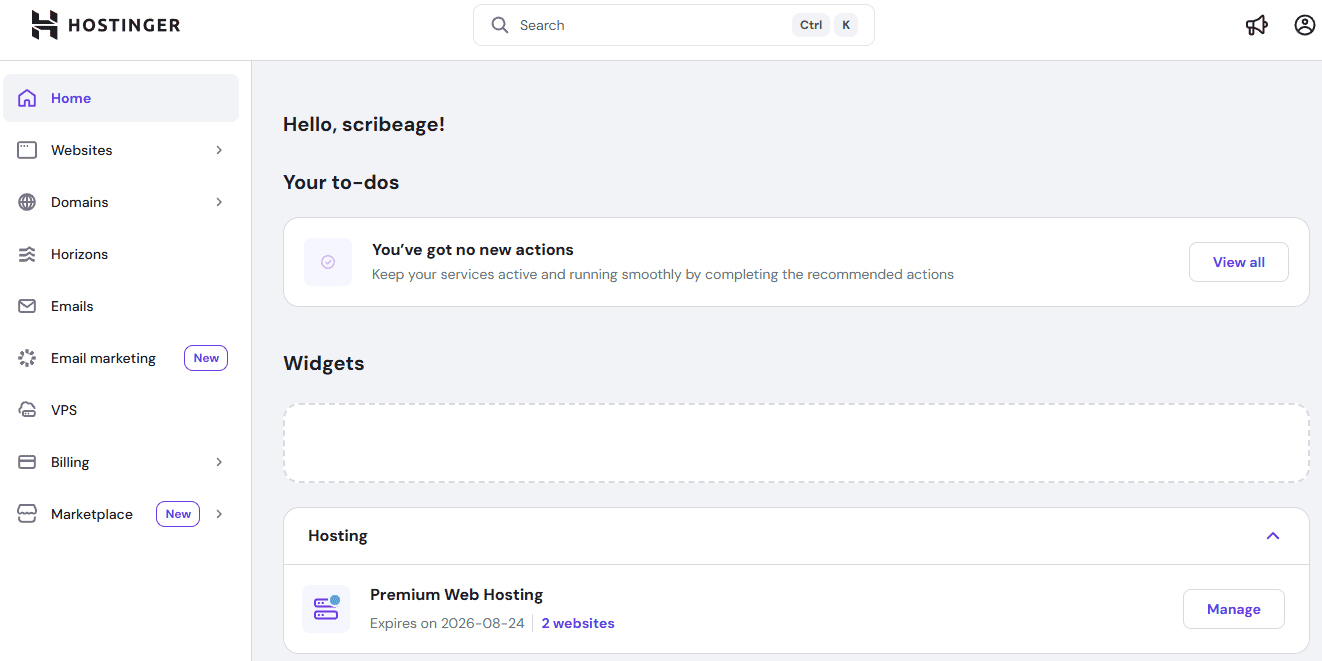Click the Marketplace storefront icon
Image resolution: width=1322 pixels, height=661 pixels.
[x=27, y=514]
